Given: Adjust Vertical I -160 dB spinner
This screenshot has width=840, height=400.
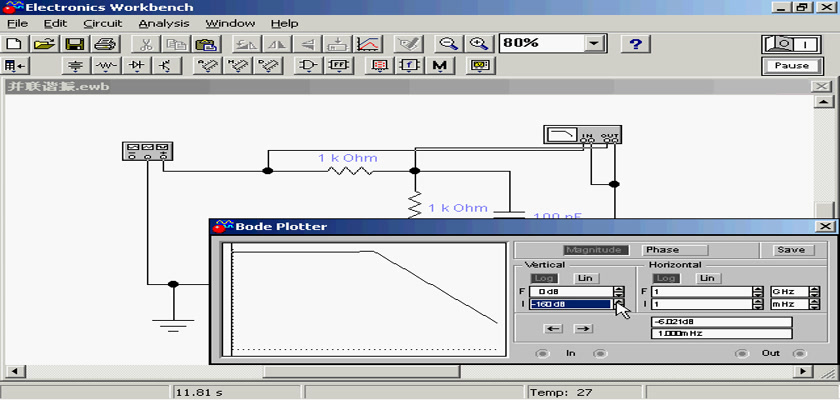Looking at the screenshot, I should pos(619,304).
